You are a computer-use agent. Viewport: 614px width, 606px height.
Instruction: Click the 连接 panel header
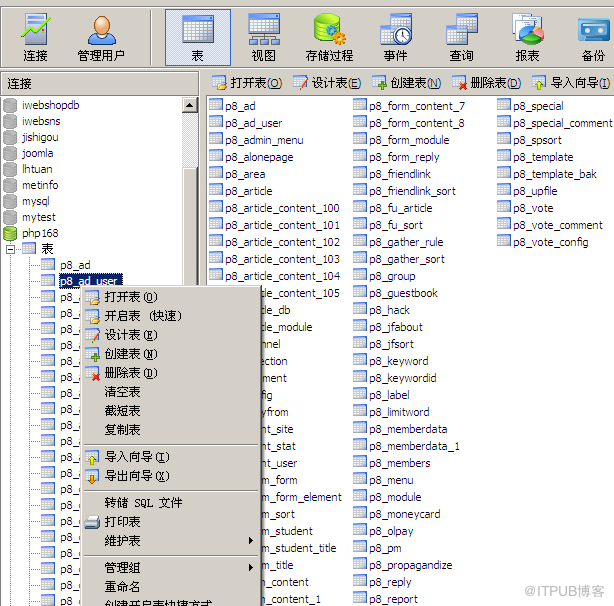(100, 83)
